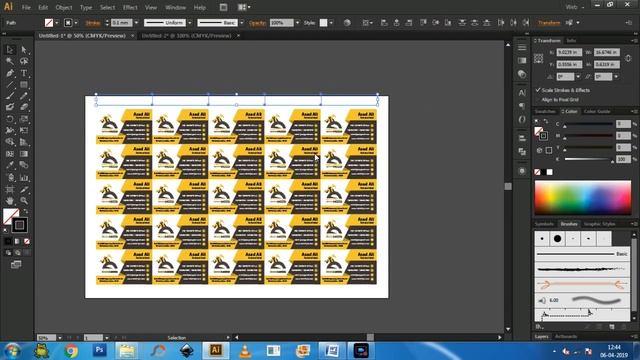Click the CMYK color spectrum bar

point(583,198)
